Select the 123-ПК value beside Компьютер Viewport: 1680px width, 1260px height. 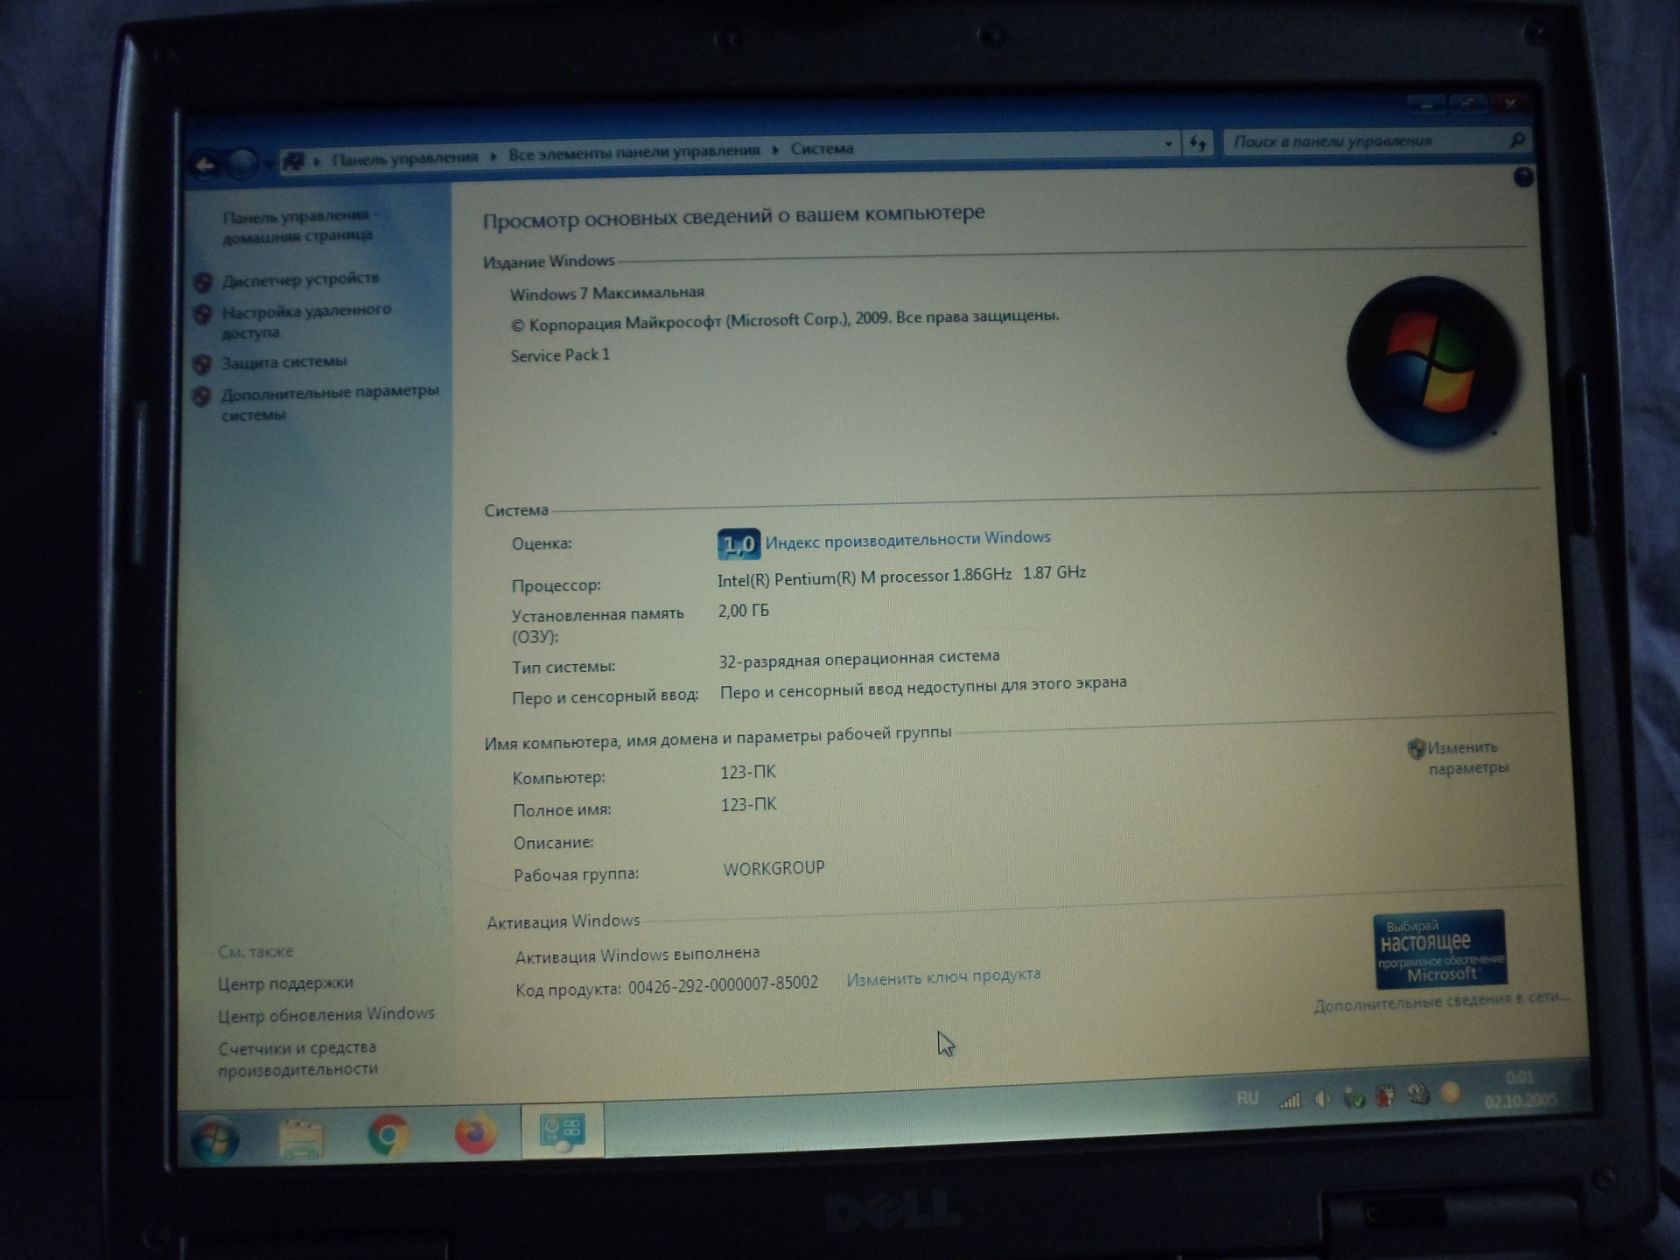748,772
